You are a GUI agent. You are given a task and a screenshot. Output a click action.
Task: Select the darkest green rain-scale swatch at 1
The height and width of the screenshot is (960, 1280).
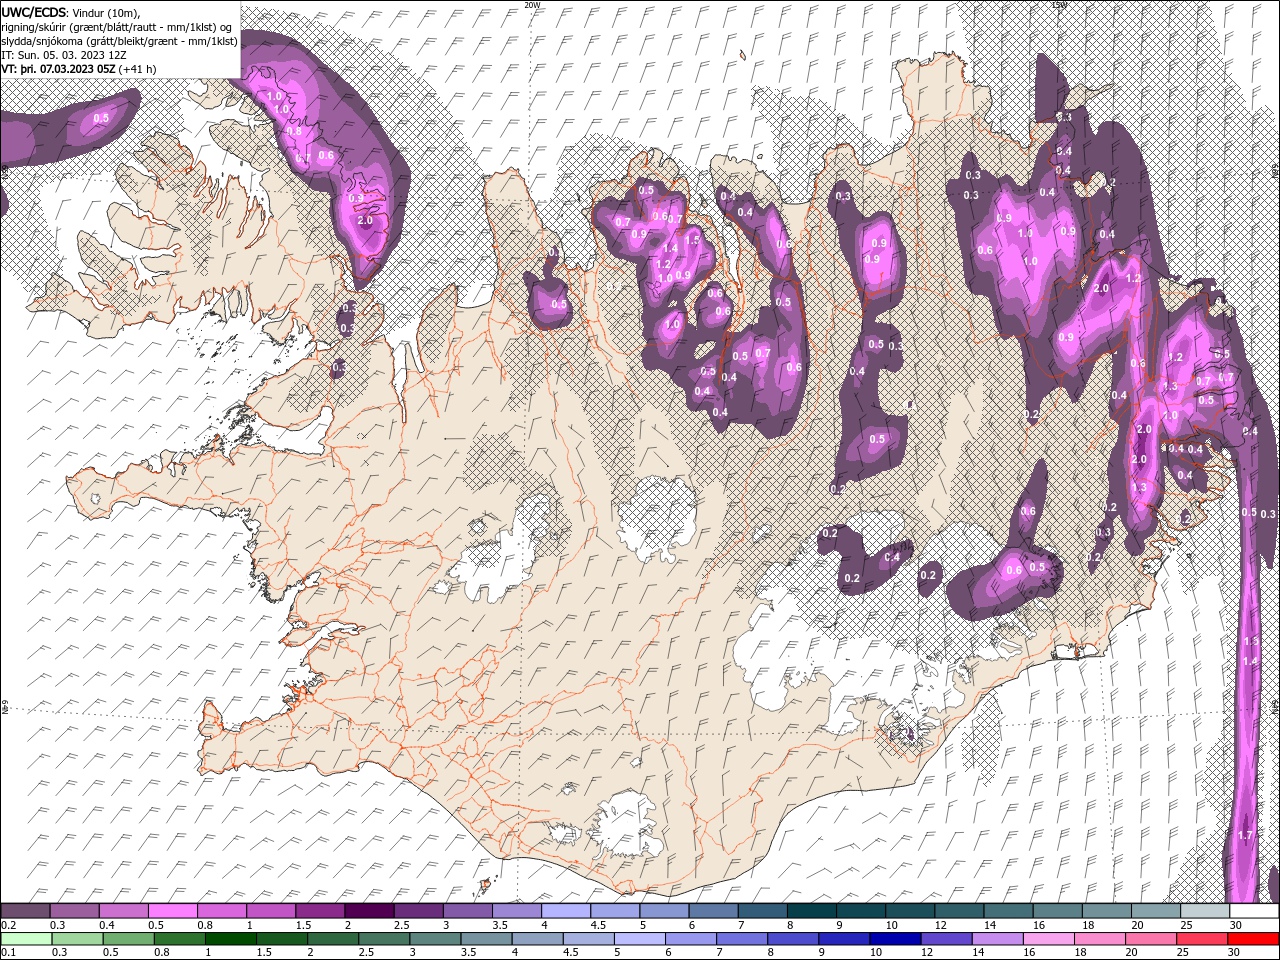tap(230, 939)
